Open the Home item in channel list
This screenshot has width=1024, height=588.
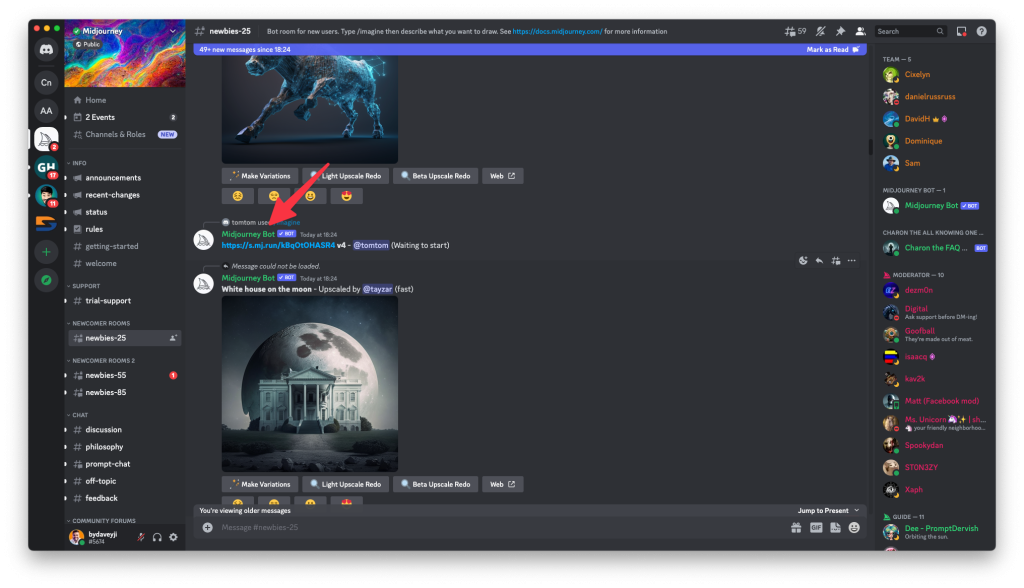124,100
